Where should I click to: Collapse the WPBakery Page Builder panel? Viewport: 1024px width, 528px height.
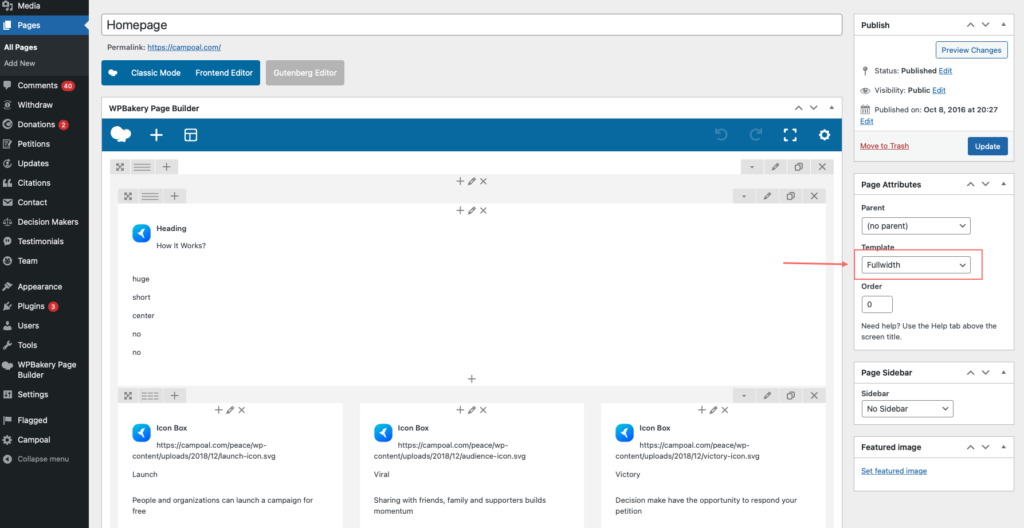coord(831,108)
